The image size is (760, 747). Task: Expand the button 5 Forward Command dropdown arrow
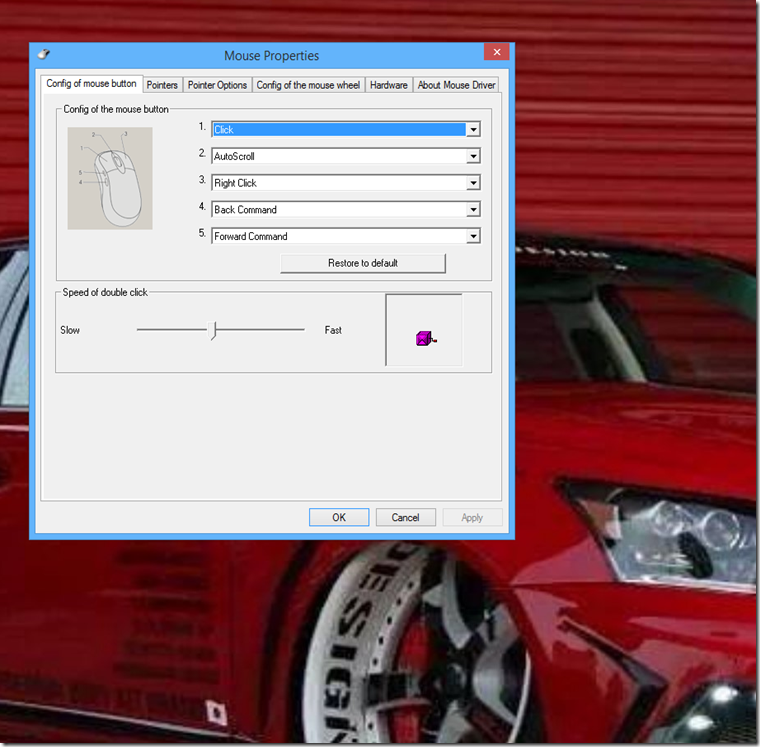pos(473,236)
